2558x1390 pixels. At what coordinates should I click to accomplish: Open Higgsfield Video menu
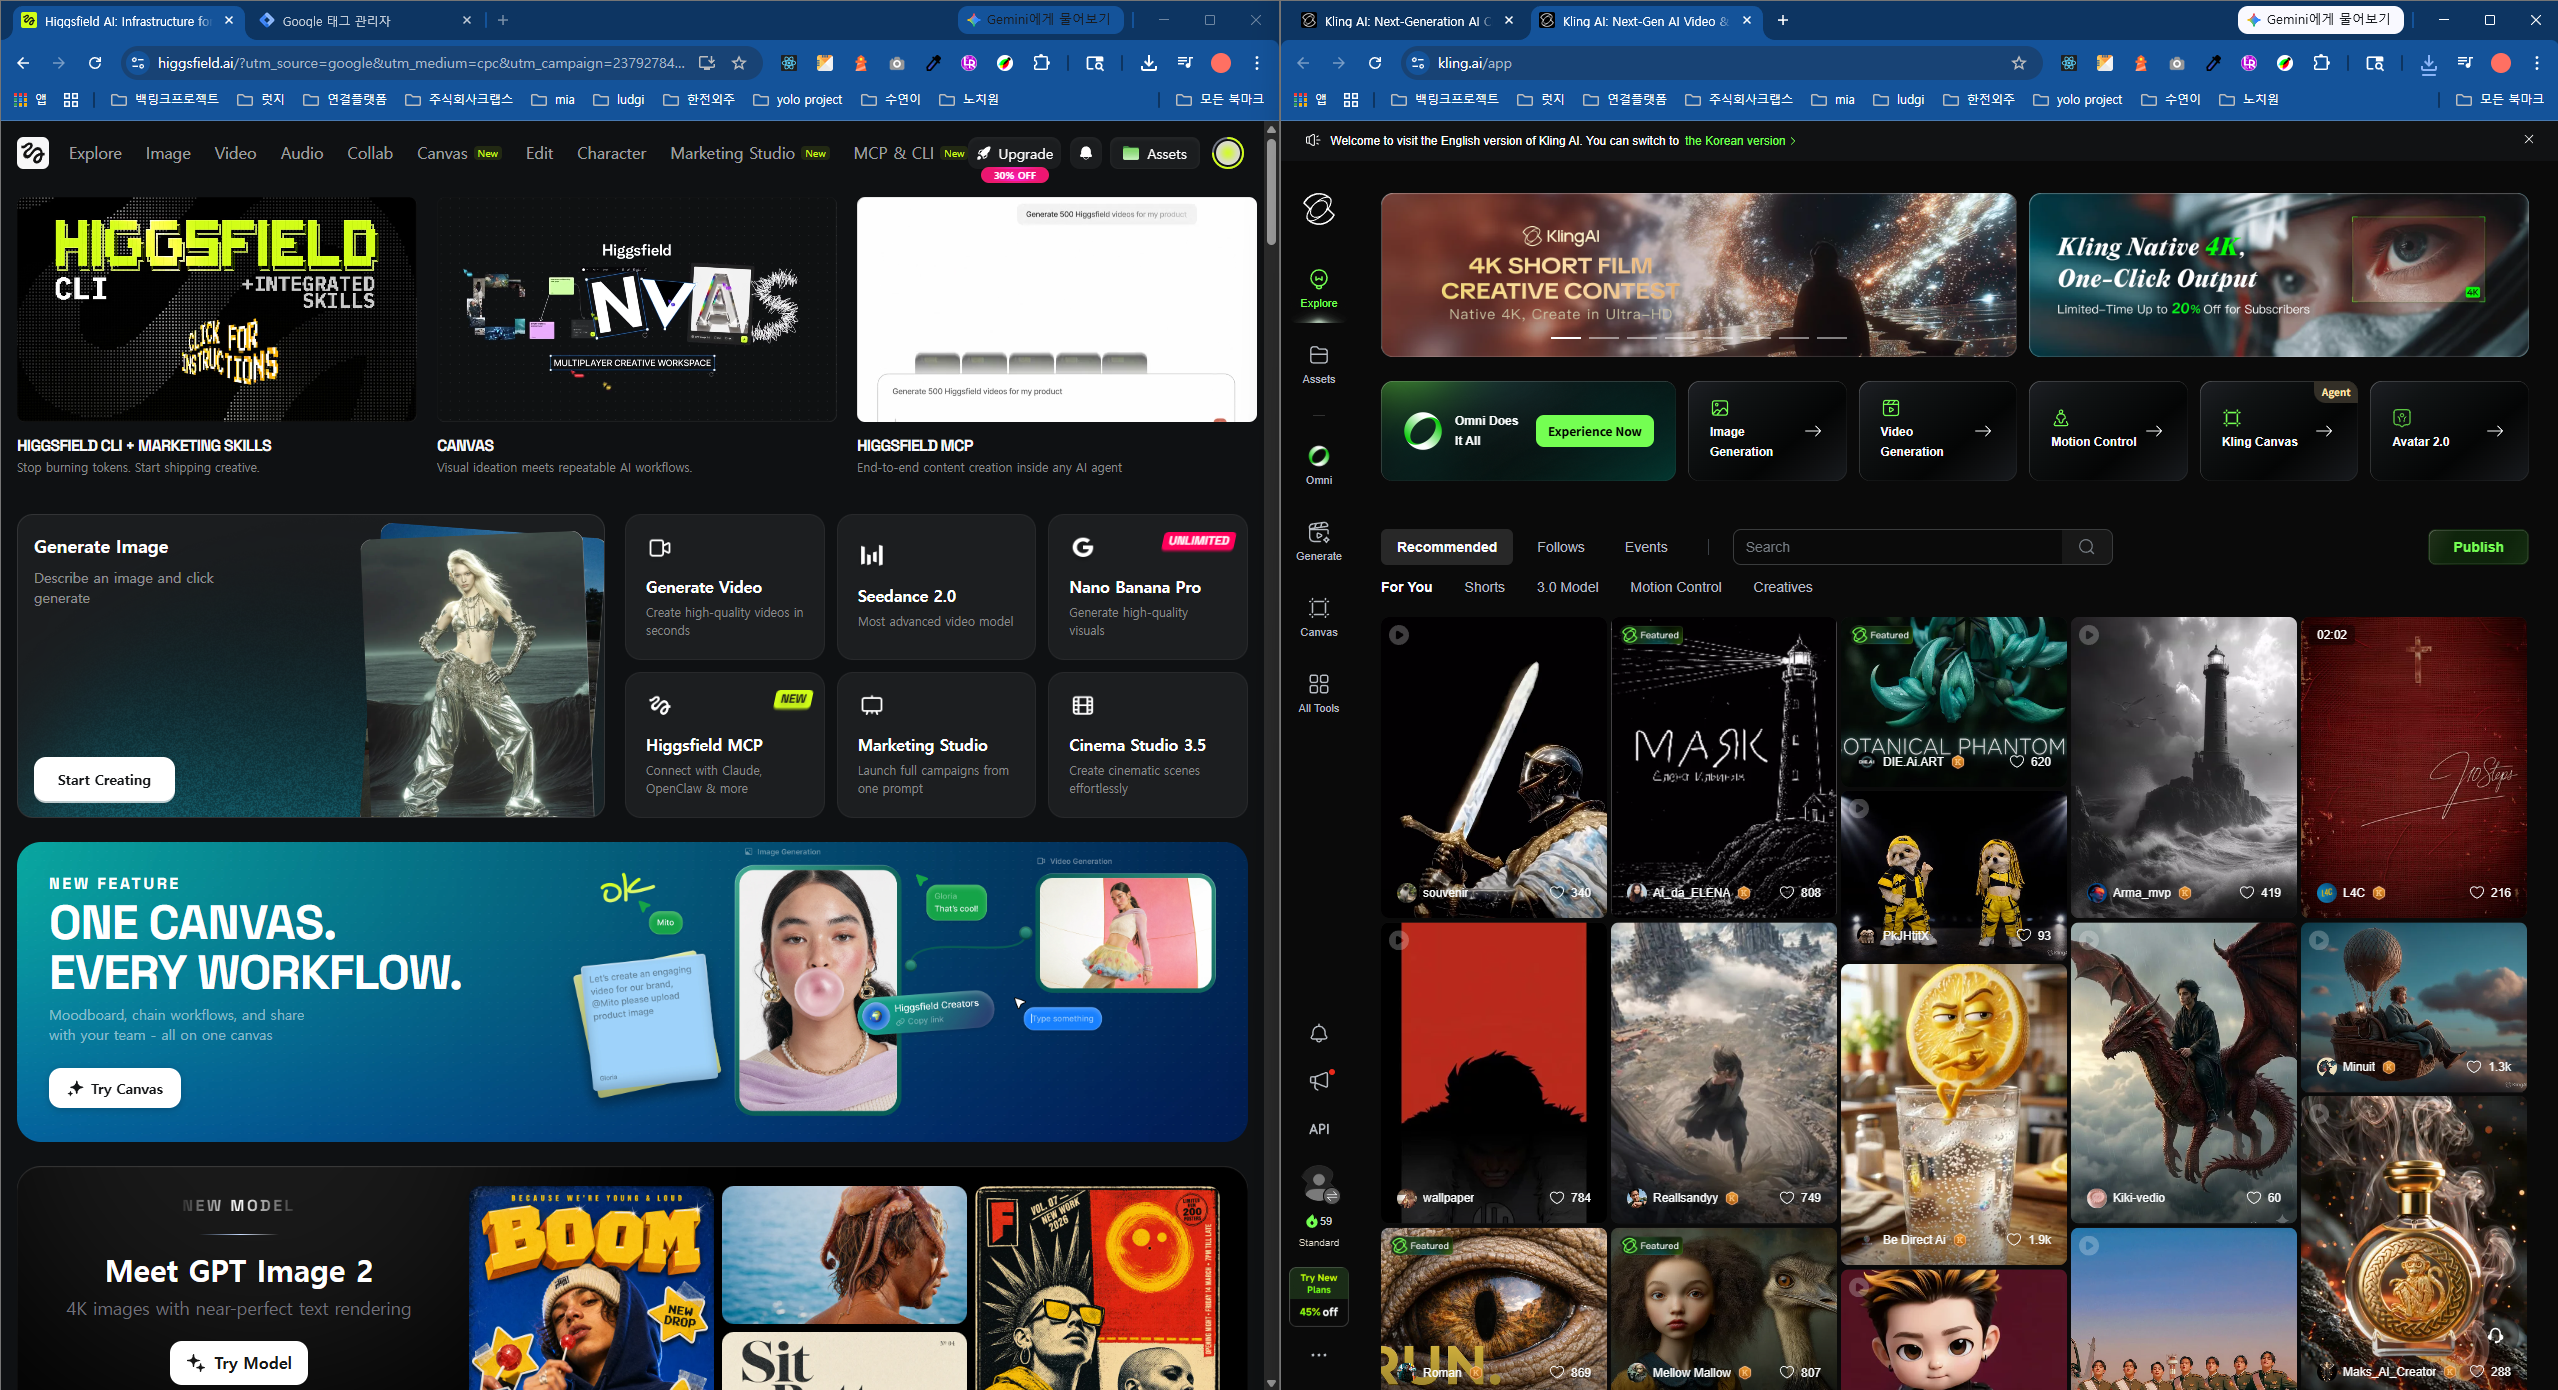coord(235,153)
